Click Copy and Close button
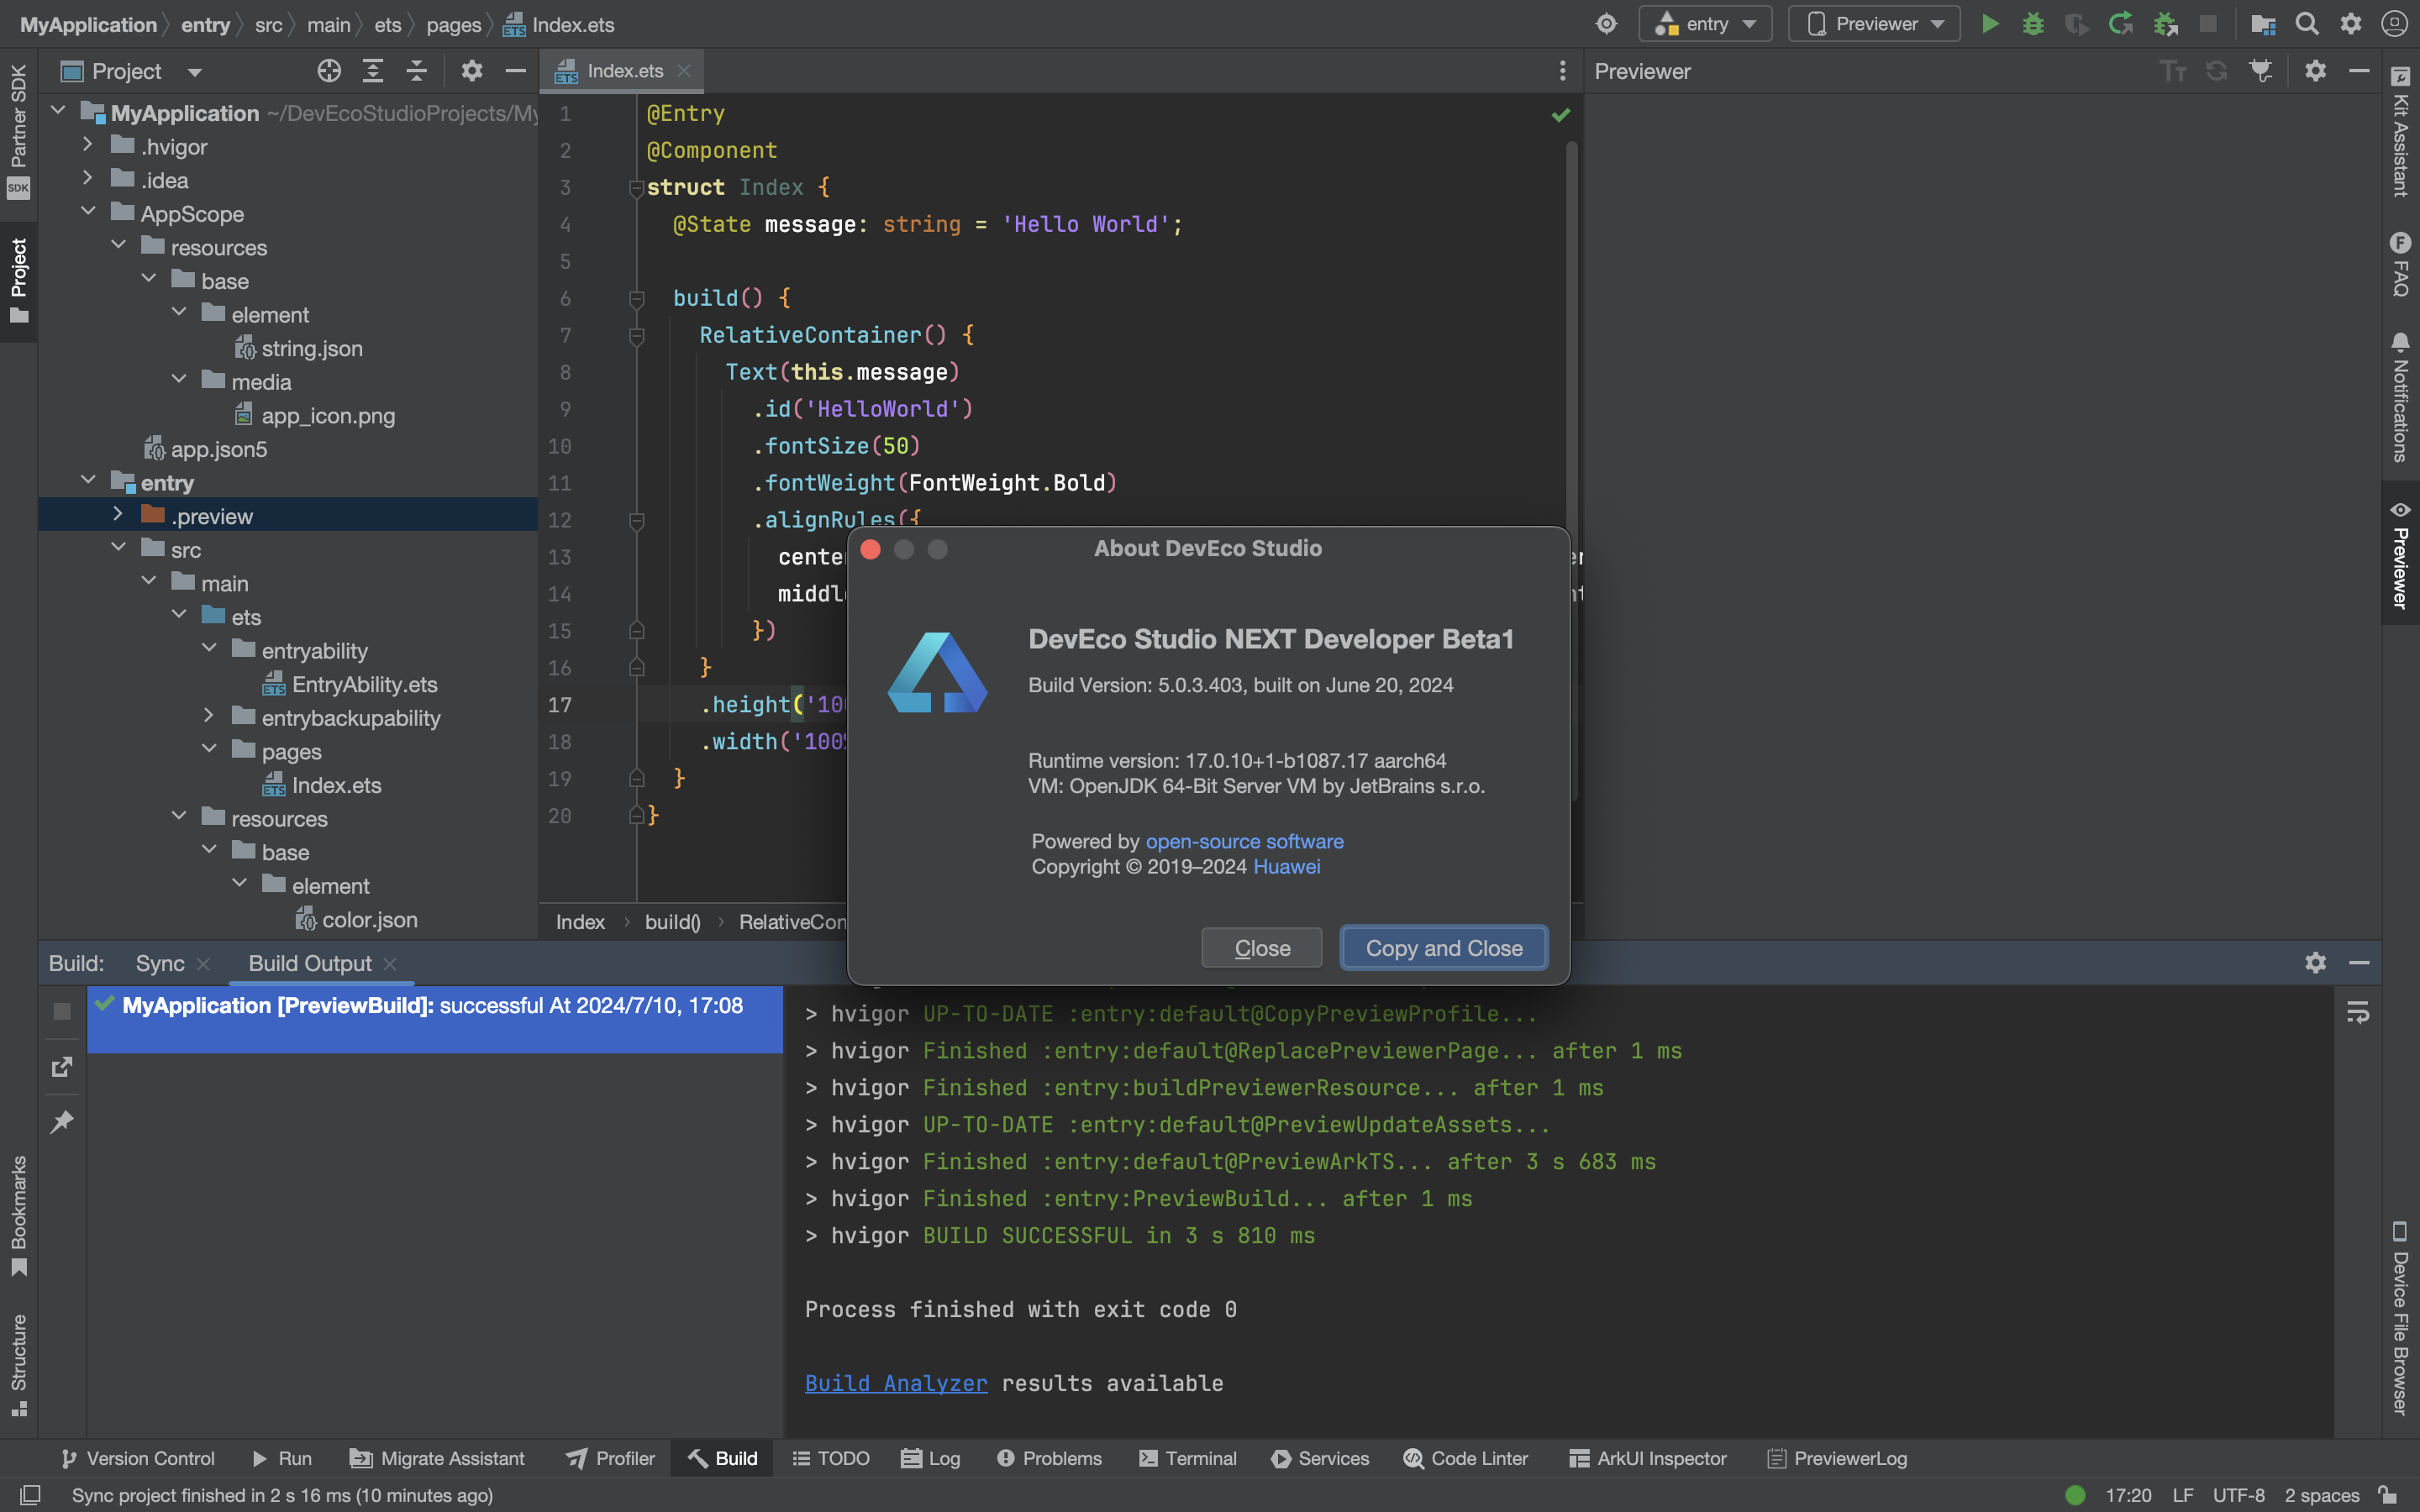 pos(1444,948)
